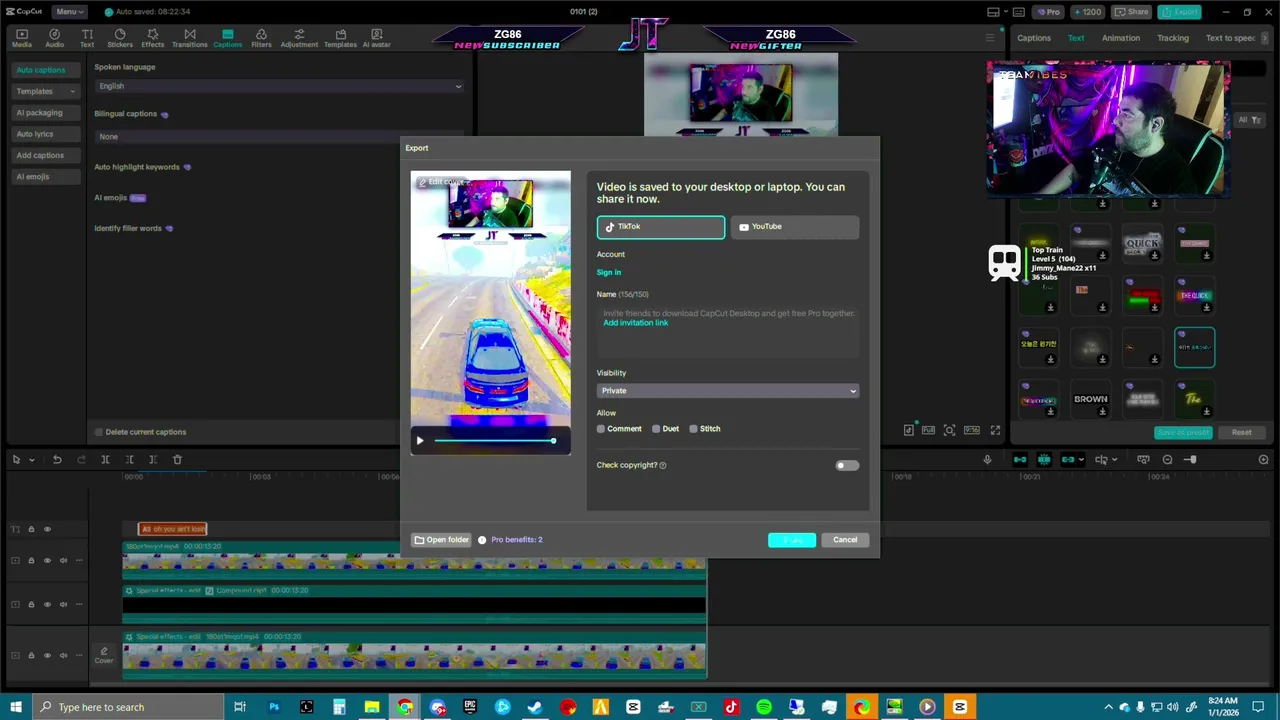1280x720 pixels.
Task: Expand more tabs arrow in right panel
Action: (1265, 38)
